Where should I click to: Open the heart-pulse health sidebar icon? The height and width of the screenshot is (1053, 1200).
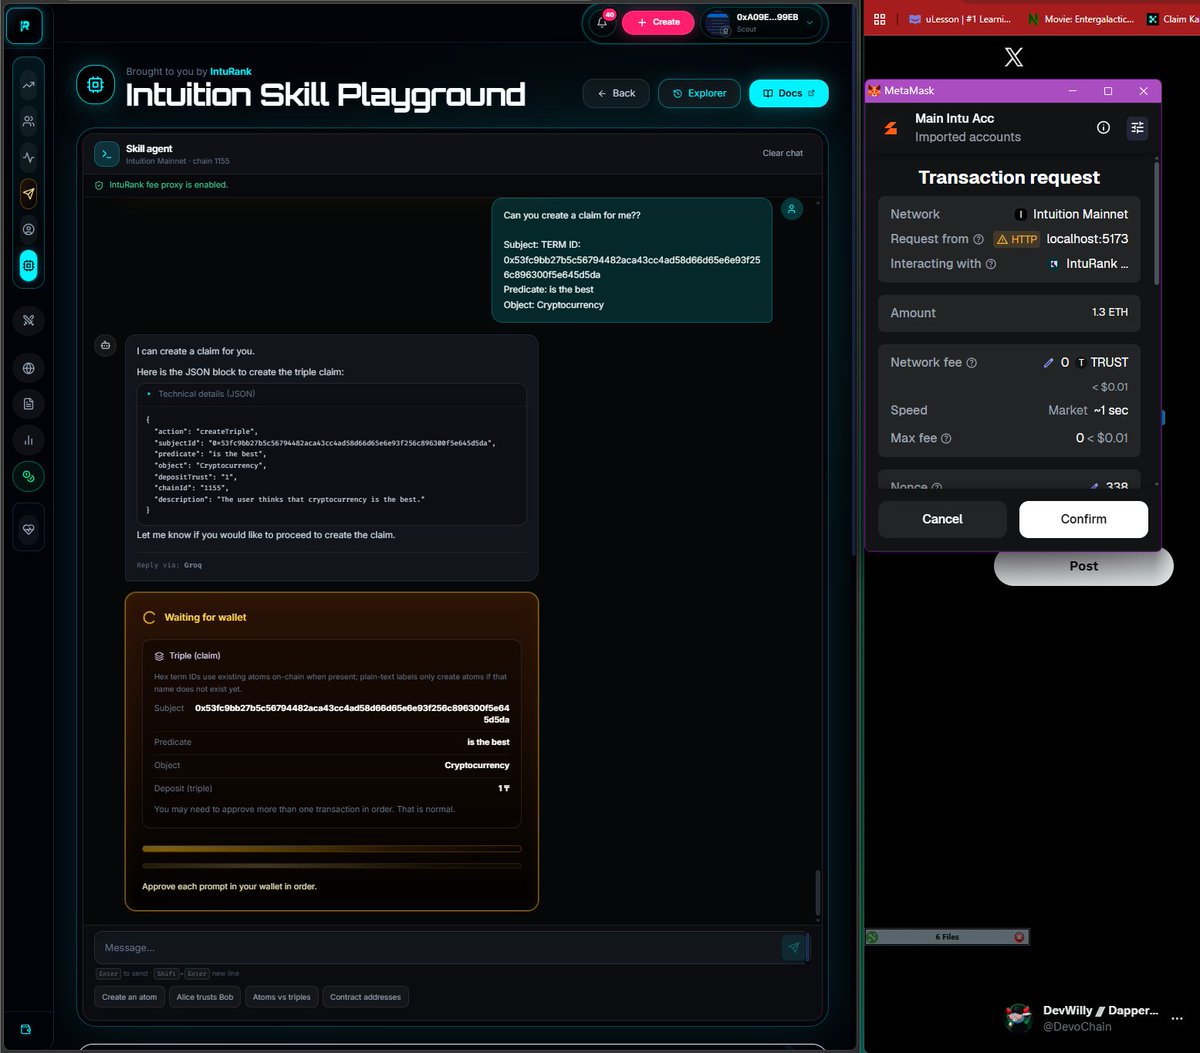click(x=29, y=530)
